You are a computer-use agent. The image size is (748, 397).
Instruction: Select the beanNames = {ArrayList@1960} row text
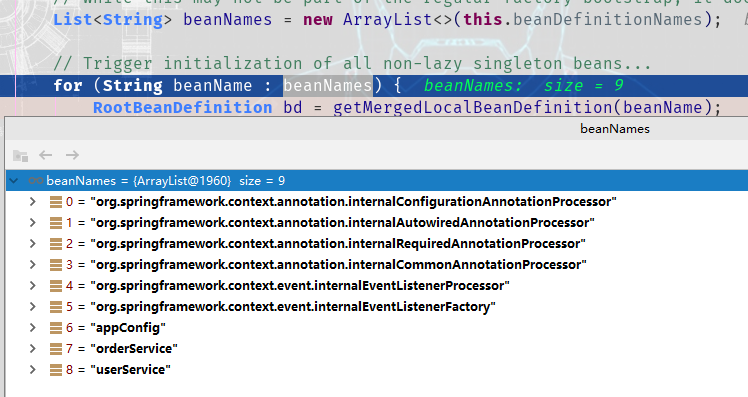click(166, 181)
